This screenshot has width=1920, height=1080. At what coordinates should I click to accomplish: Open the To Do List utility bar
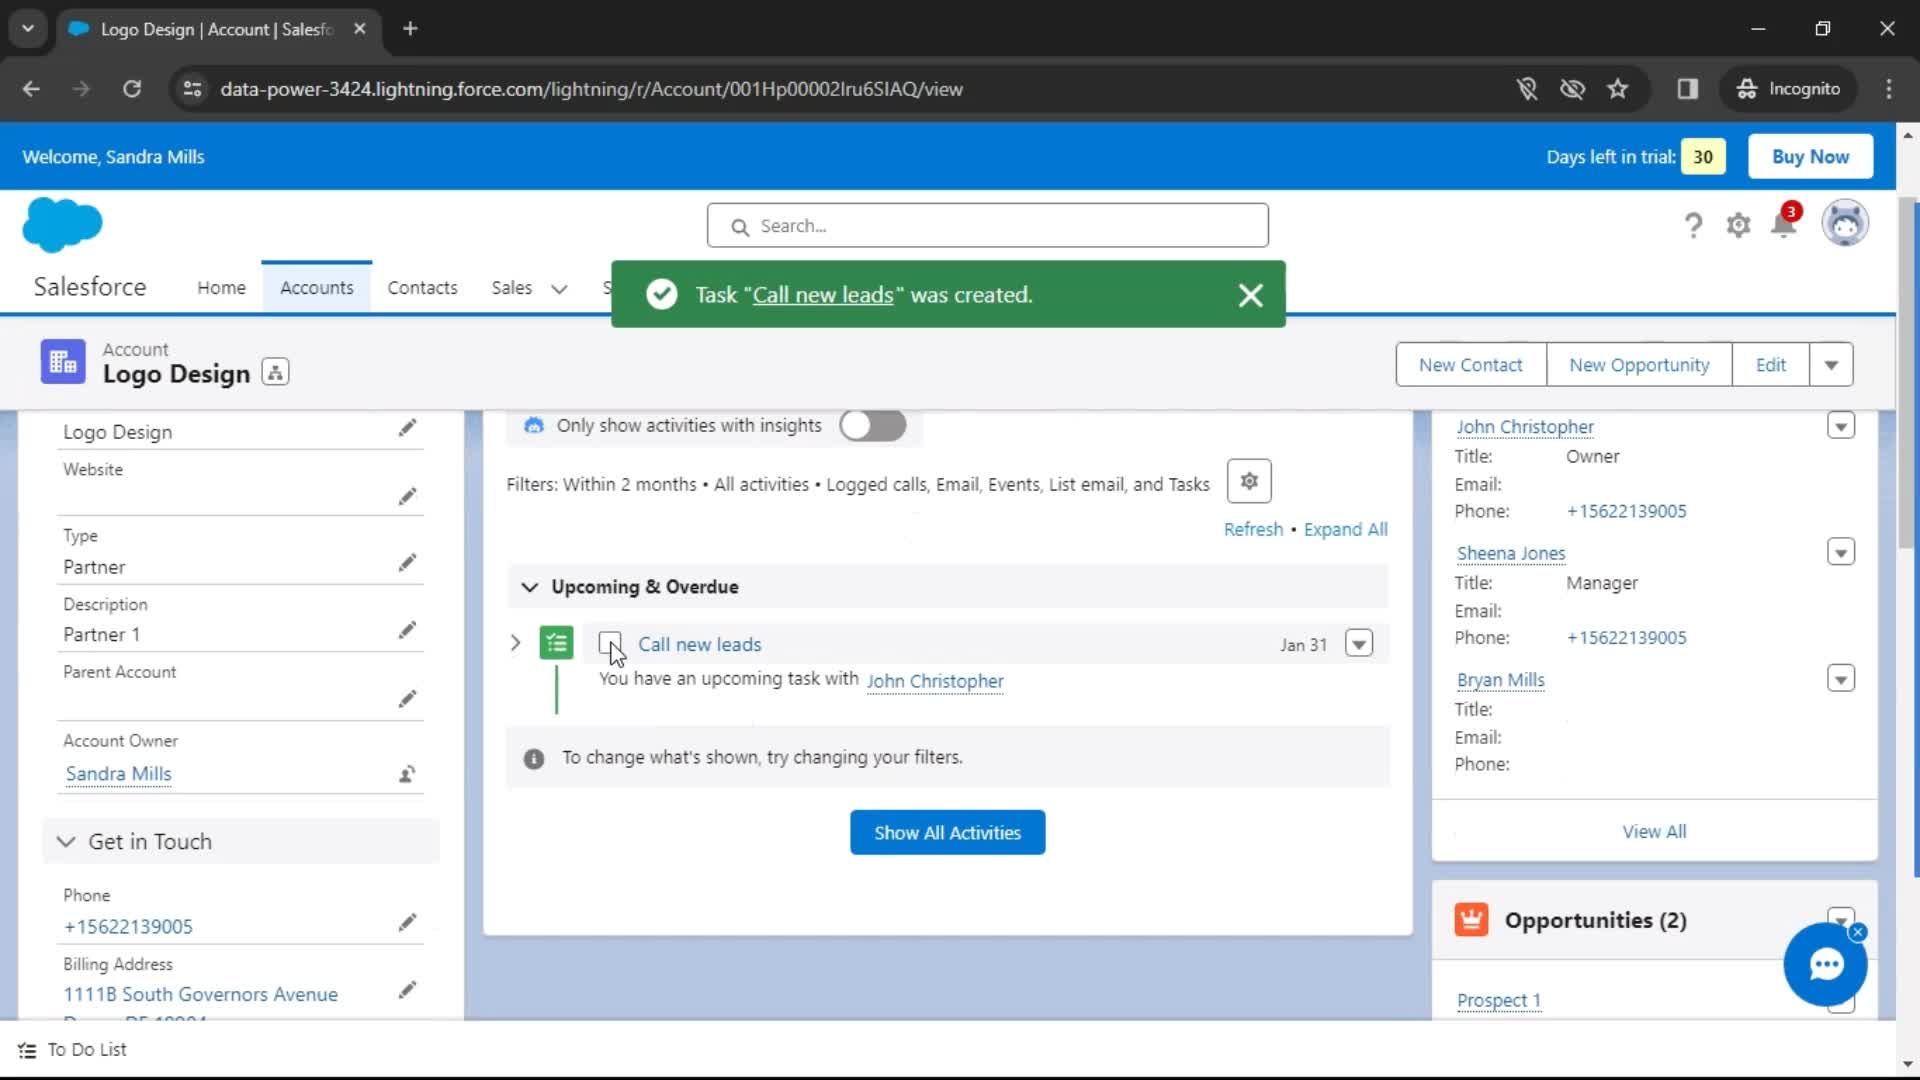[72, 1050]
